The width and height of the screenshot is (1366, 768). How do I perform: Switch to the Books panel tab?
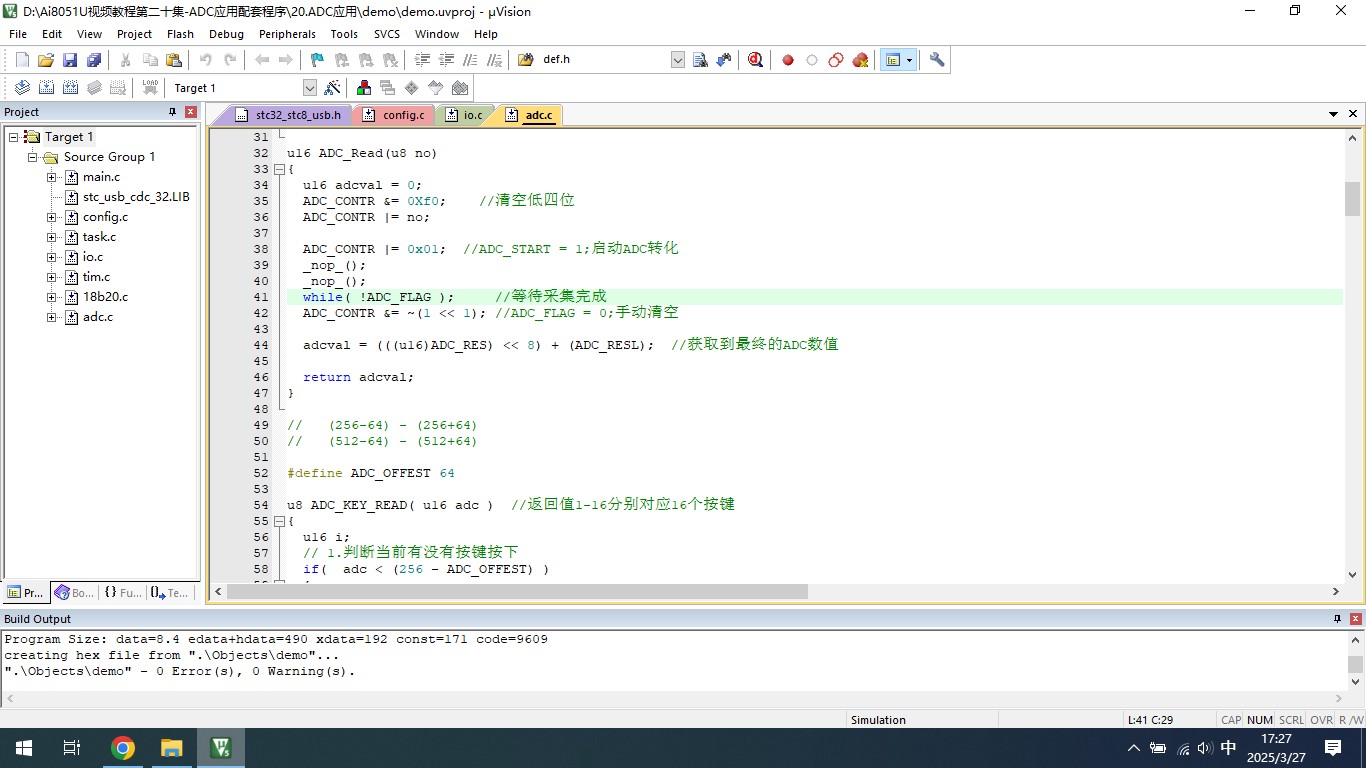pyautogui.click(x=75, y=593)
